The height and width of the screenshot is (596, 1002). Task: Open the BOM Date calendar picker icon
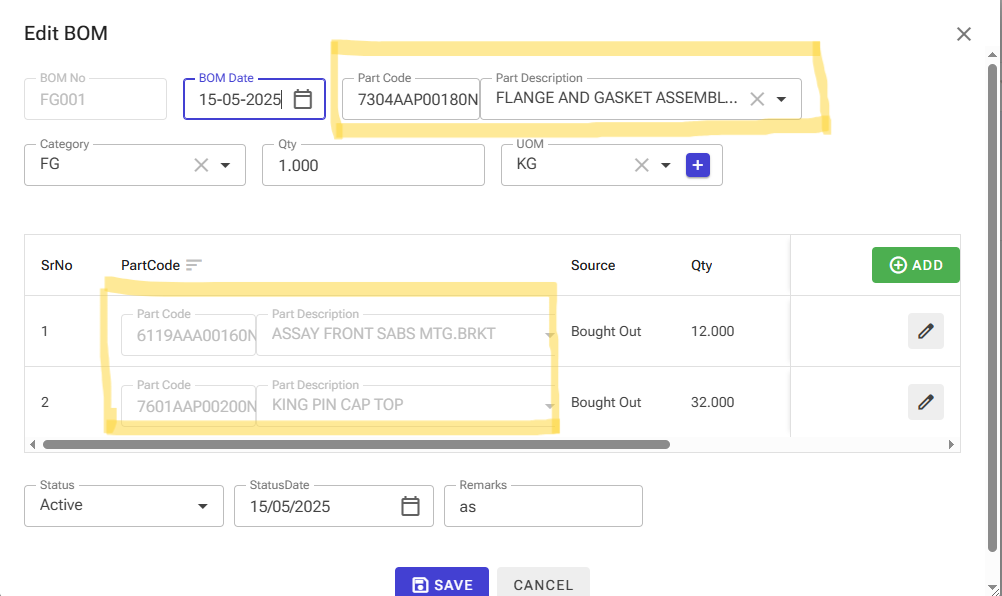pyautogui.click(x=302, y=100)
